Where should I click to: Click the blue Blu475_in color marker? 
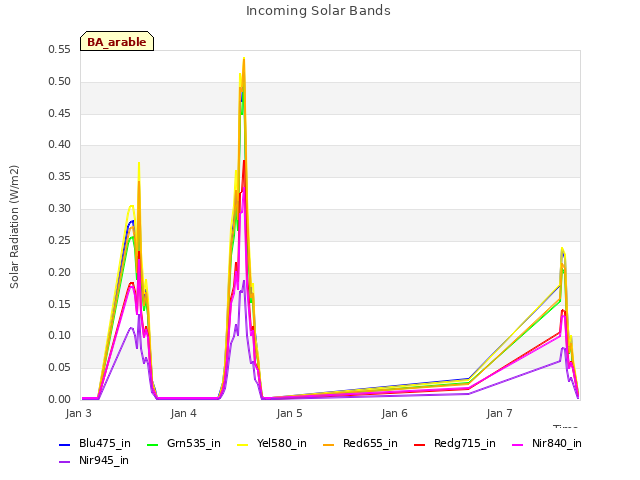(x=64, y=444)
